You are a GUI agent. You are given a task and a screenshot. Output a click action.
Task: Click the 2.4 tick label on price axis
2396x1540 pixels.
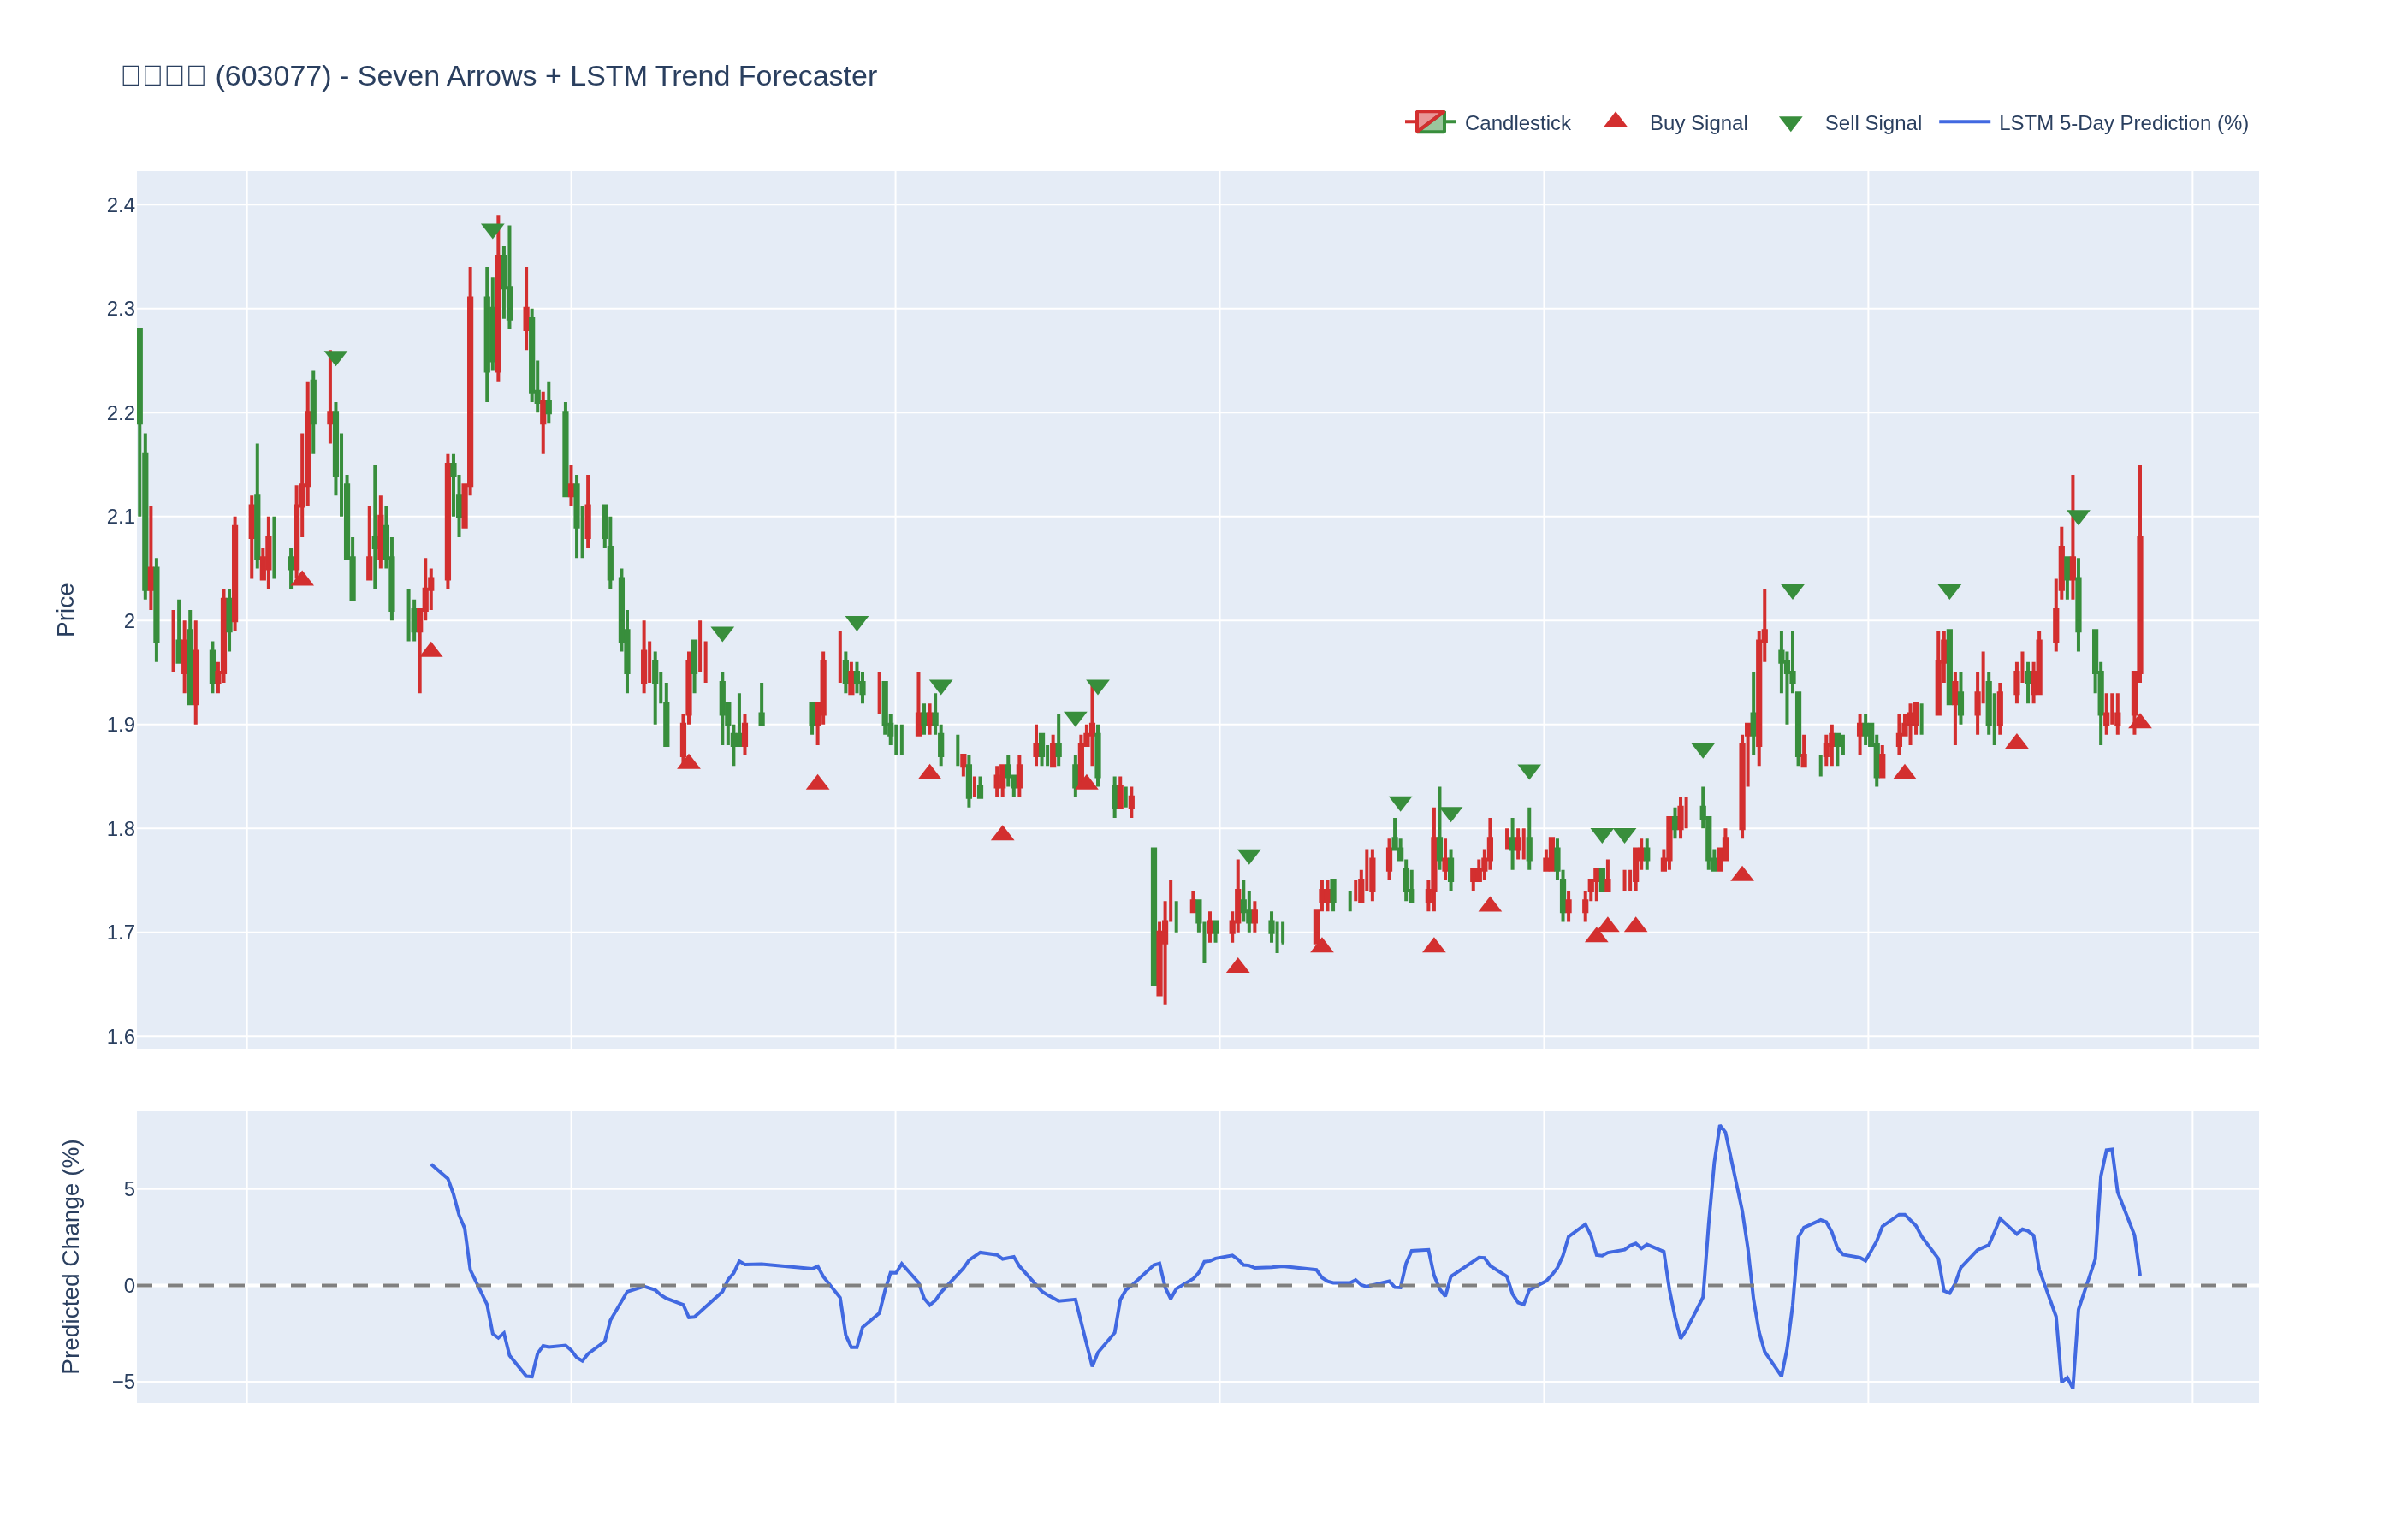[121, 206]
